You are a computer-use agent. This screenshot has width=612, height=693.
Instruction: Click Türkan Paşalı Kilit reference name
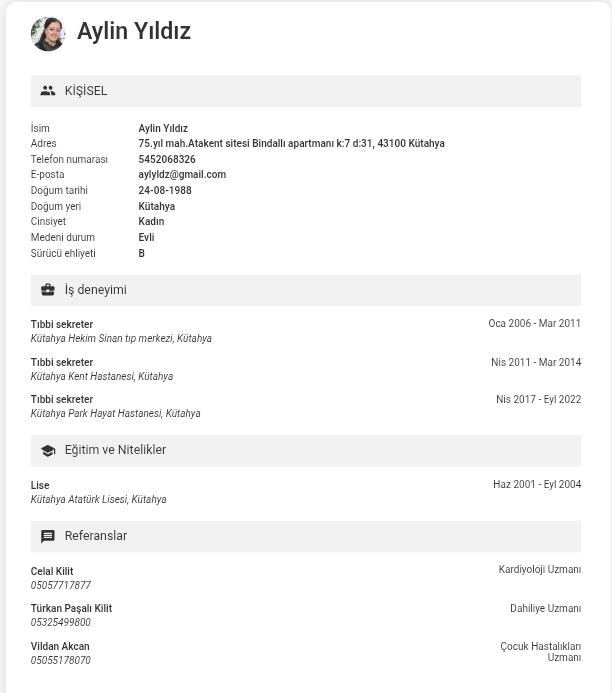tap(71, 609)
